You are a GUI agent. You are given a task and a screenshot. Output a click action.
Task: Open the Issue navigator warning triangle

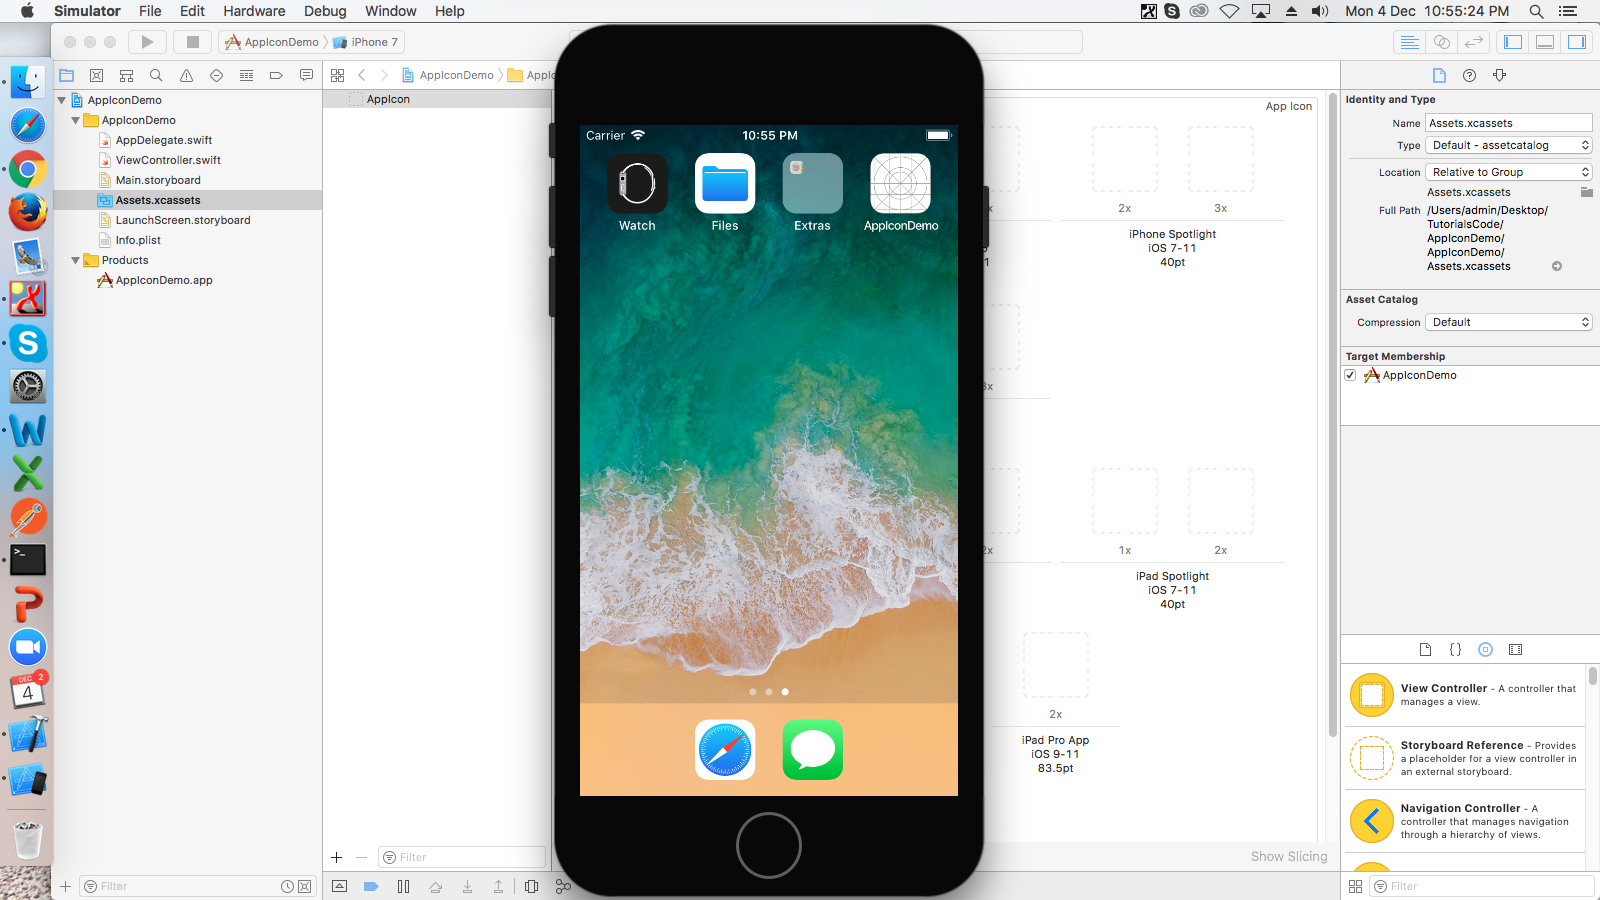tap(186, 75)
